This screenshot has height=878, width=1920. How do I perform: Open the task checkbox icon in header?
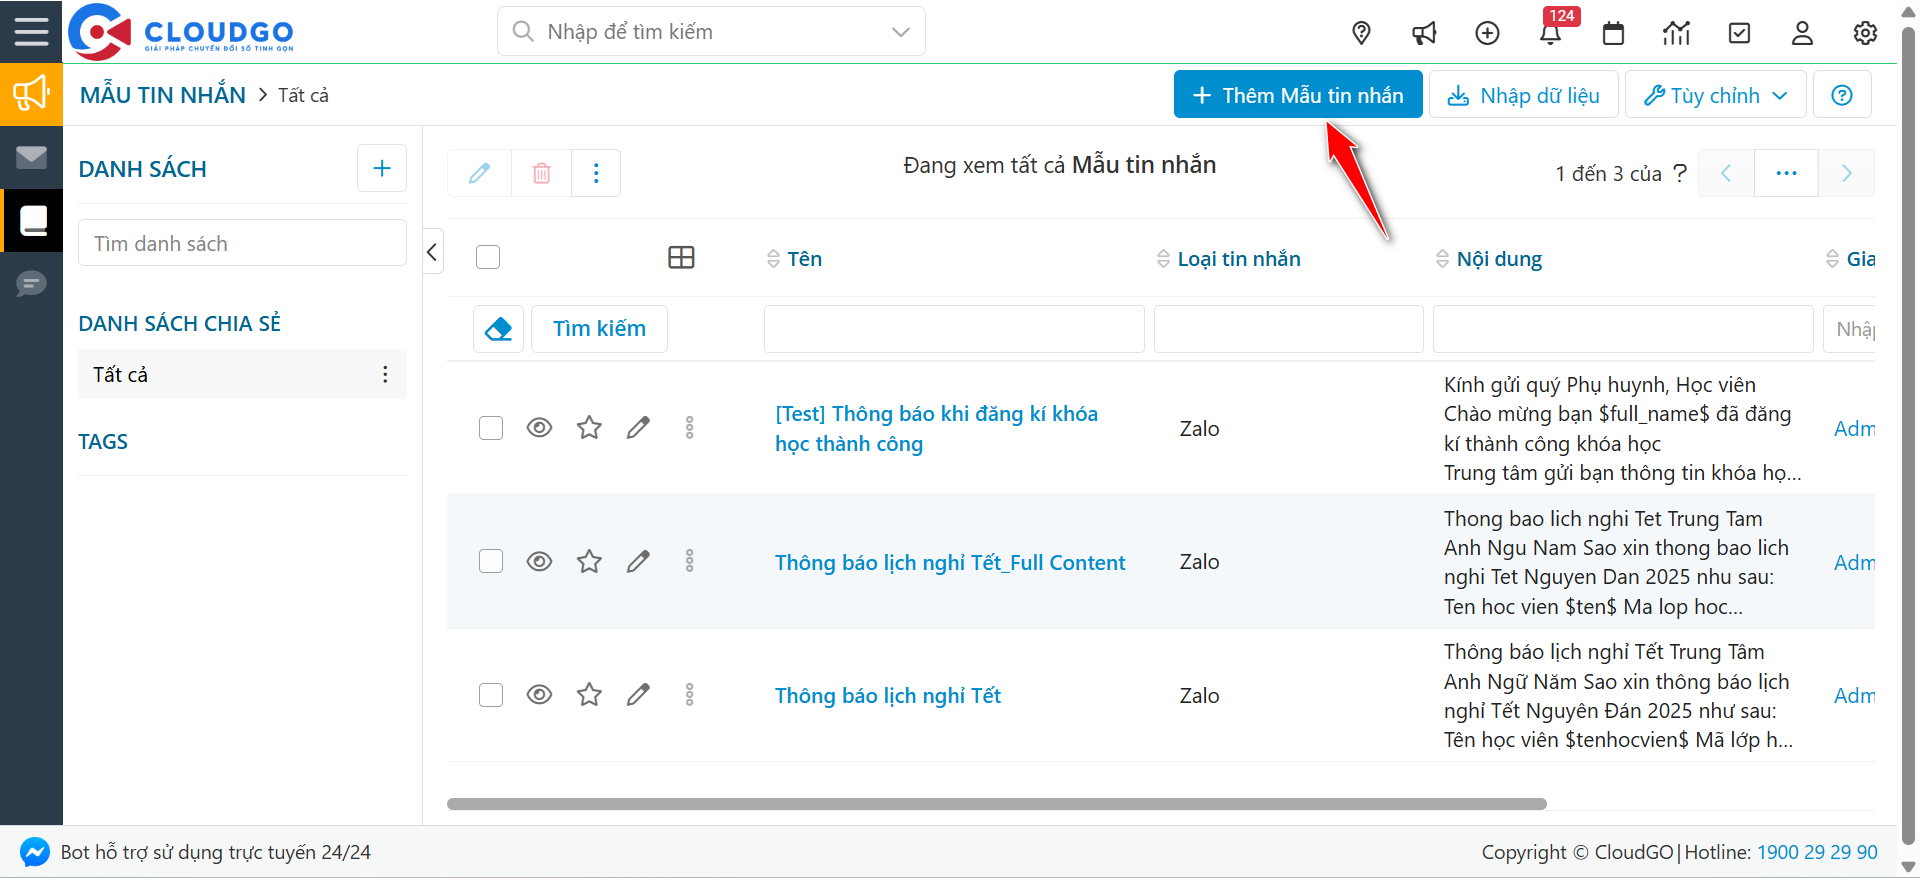click(x=1739, y=33)
